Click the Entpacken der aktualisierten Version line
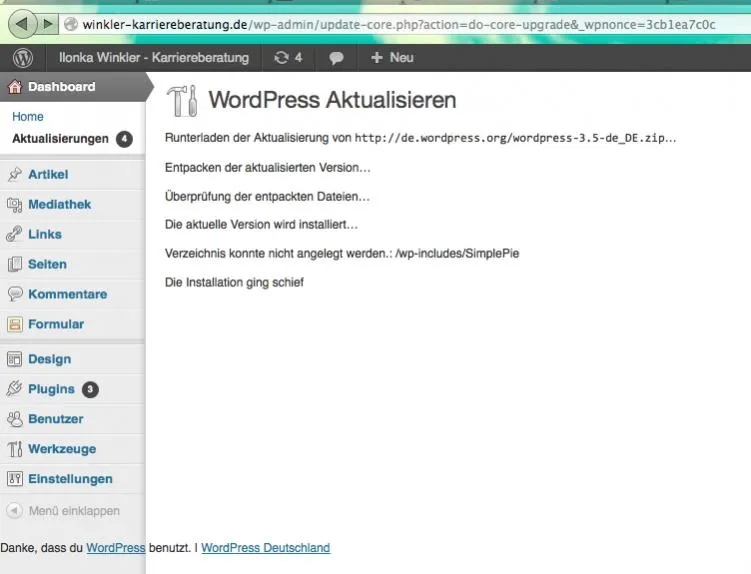 tap(267, 168)
